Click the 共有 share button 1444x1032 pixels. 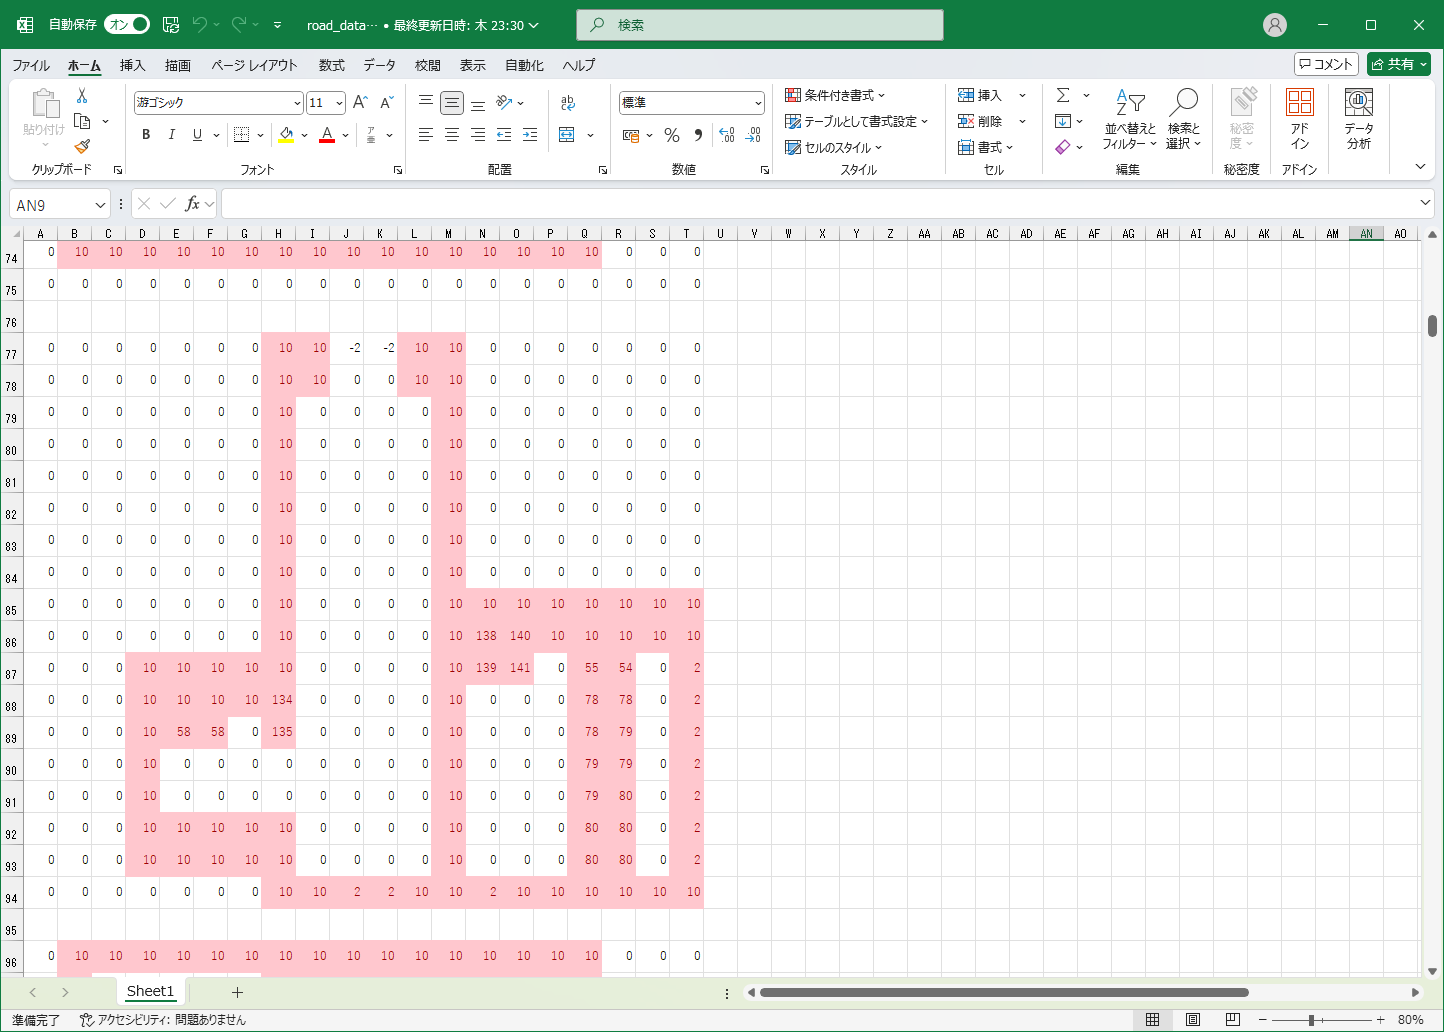(1398, 64)
